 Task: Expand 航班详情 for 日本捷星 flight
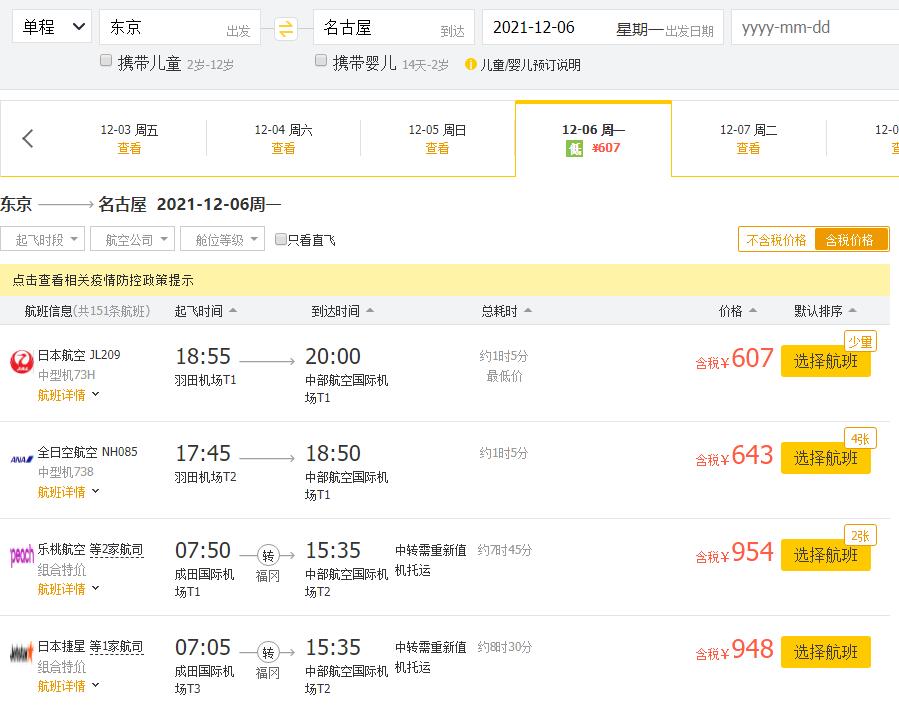click(68, 686)
